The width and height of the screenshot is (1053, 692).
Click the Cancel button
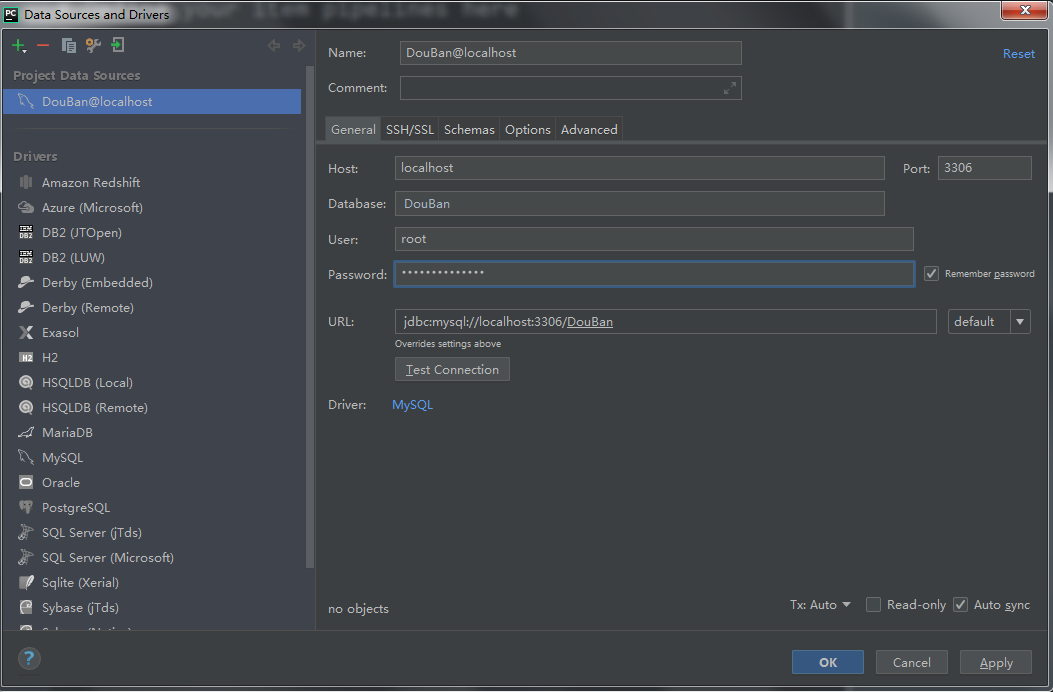911,662
